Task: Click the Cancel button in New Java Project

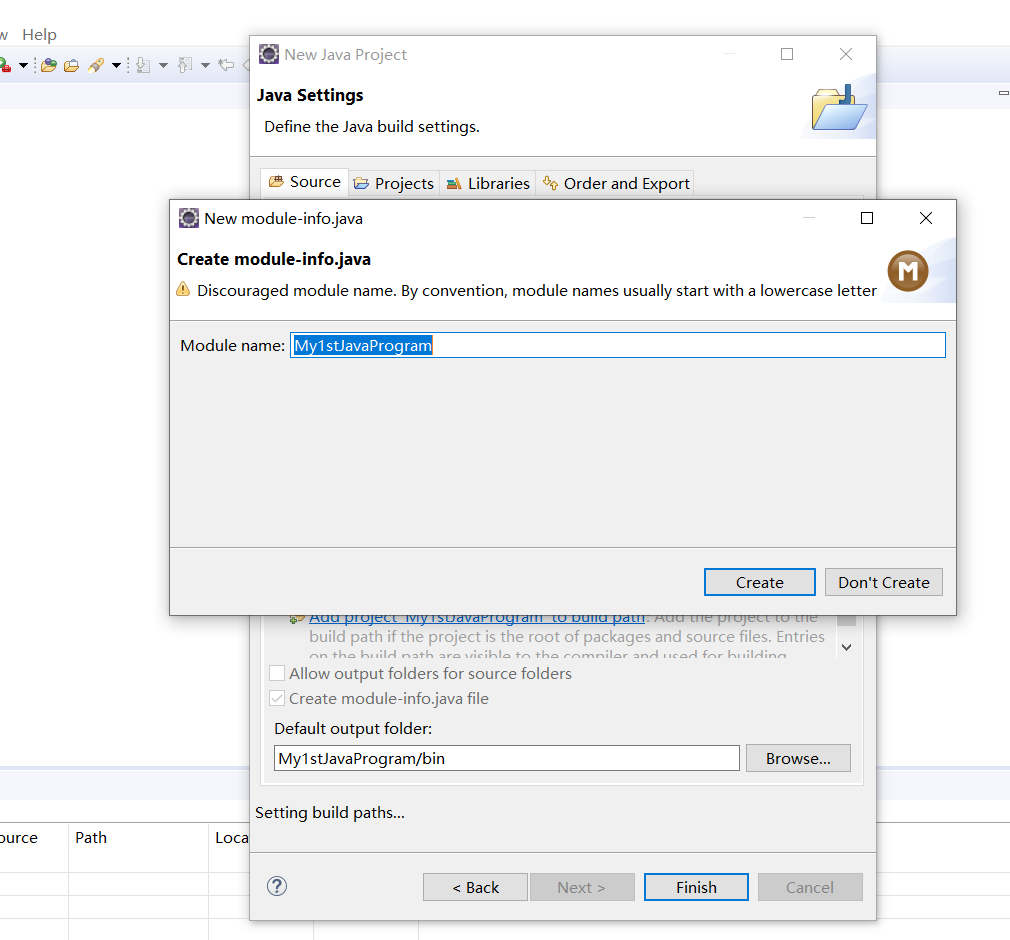Action: pyautogui.click(x=810, y=887)
